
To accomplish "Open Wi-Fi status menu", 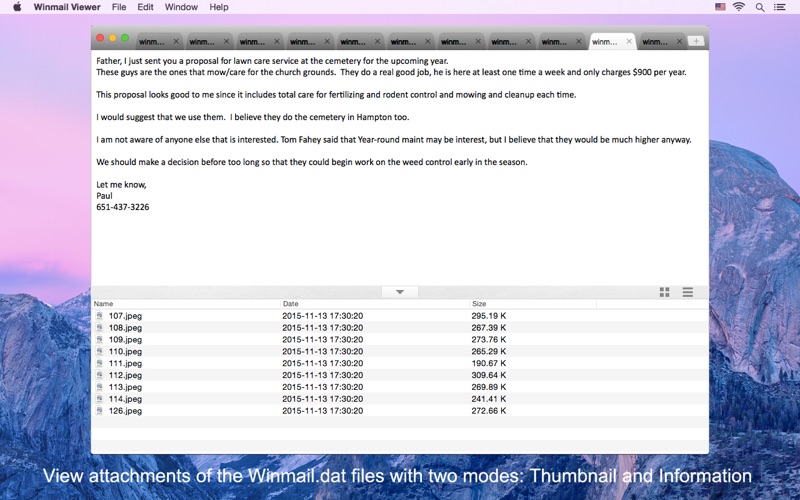I will coord(739,7).
